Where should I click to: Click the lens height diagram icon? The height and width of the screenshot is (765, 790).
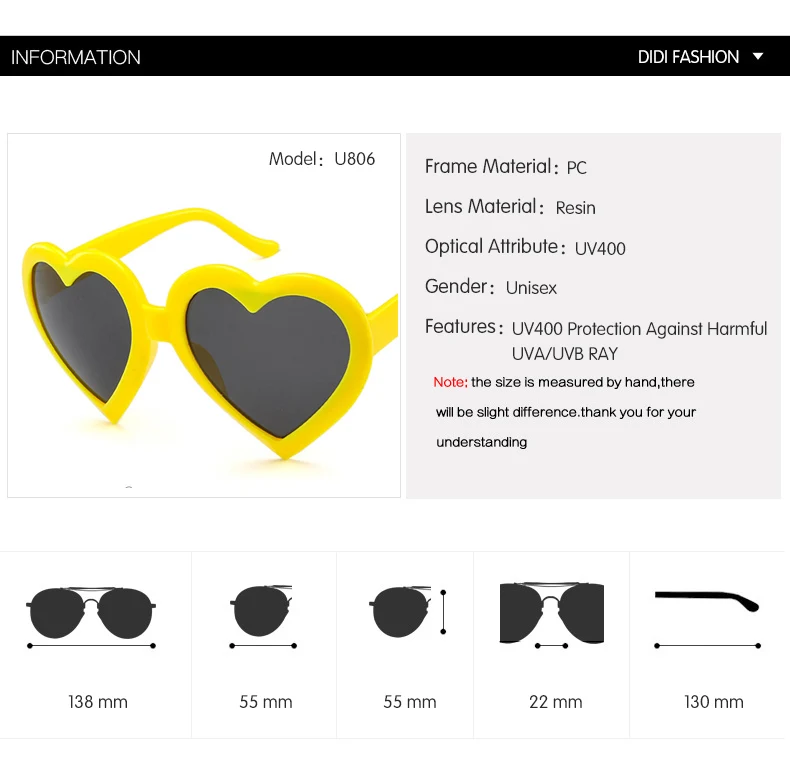click(408, 612)
